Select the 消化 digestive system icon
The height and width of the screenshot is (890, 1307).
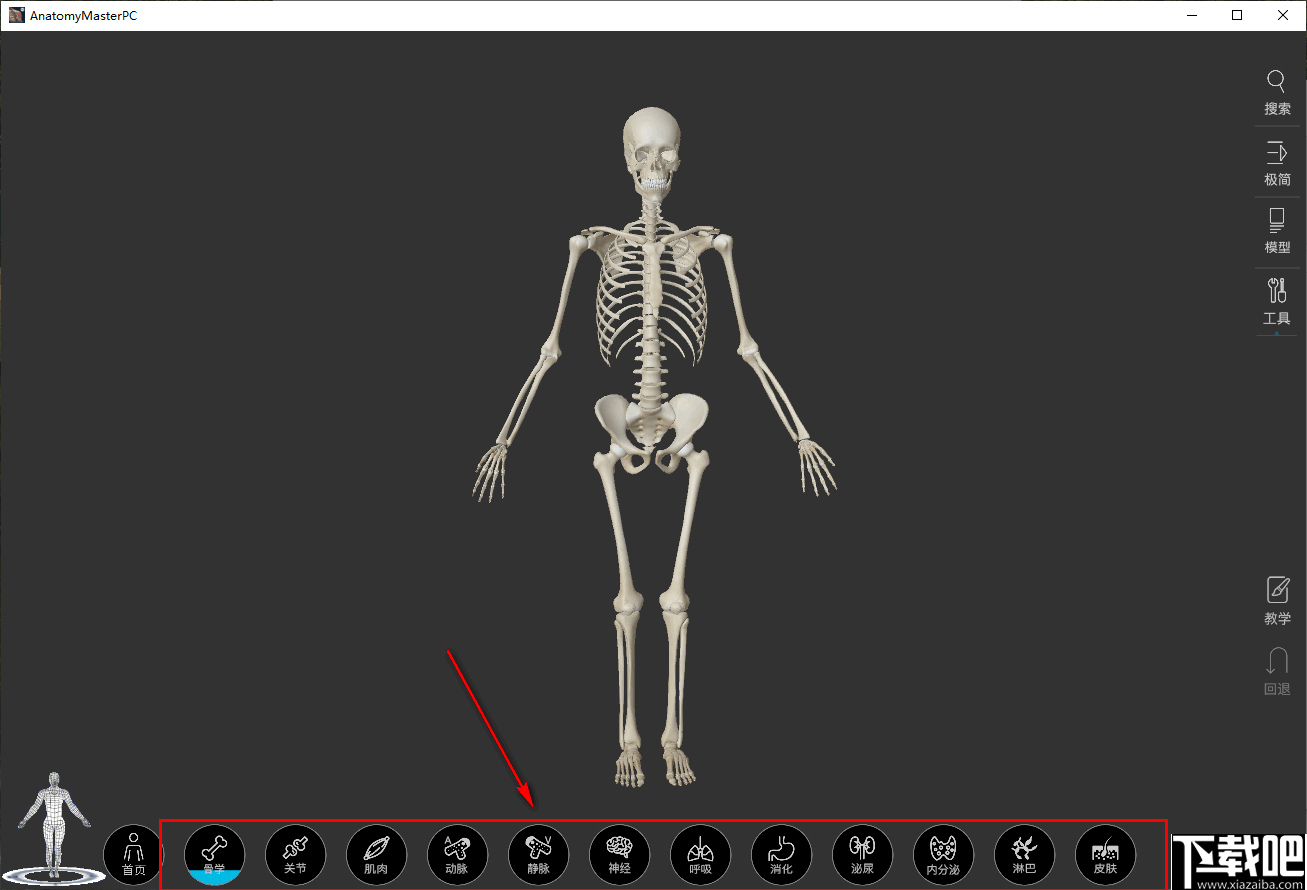pos(781,854)
